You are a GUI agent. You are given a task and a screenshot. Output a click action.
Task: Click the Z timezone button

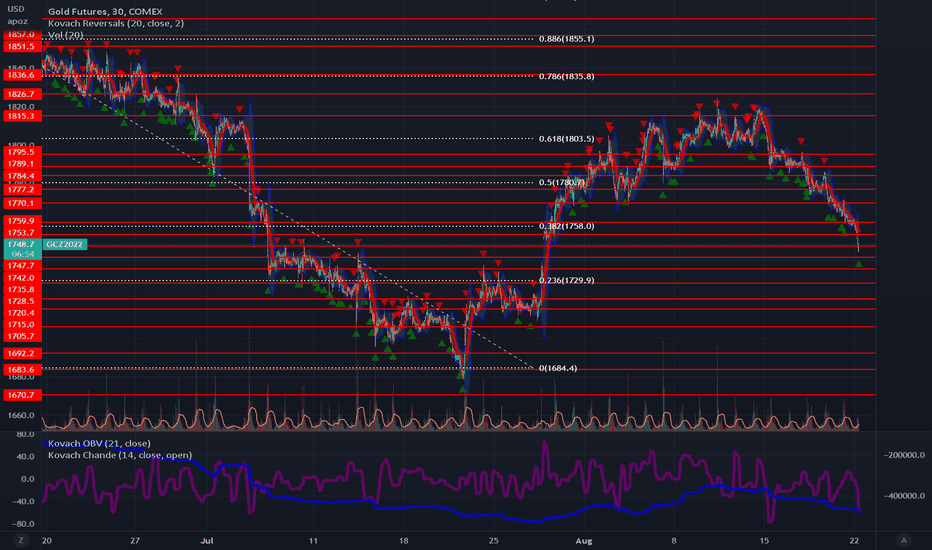coord(21,540)
